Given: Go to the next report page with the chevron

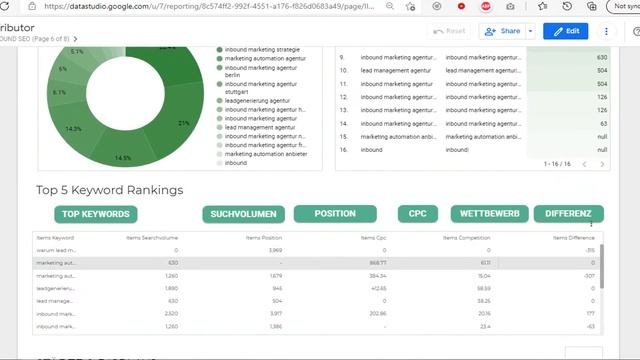Looking at the screenshot, I should [76, 39].
